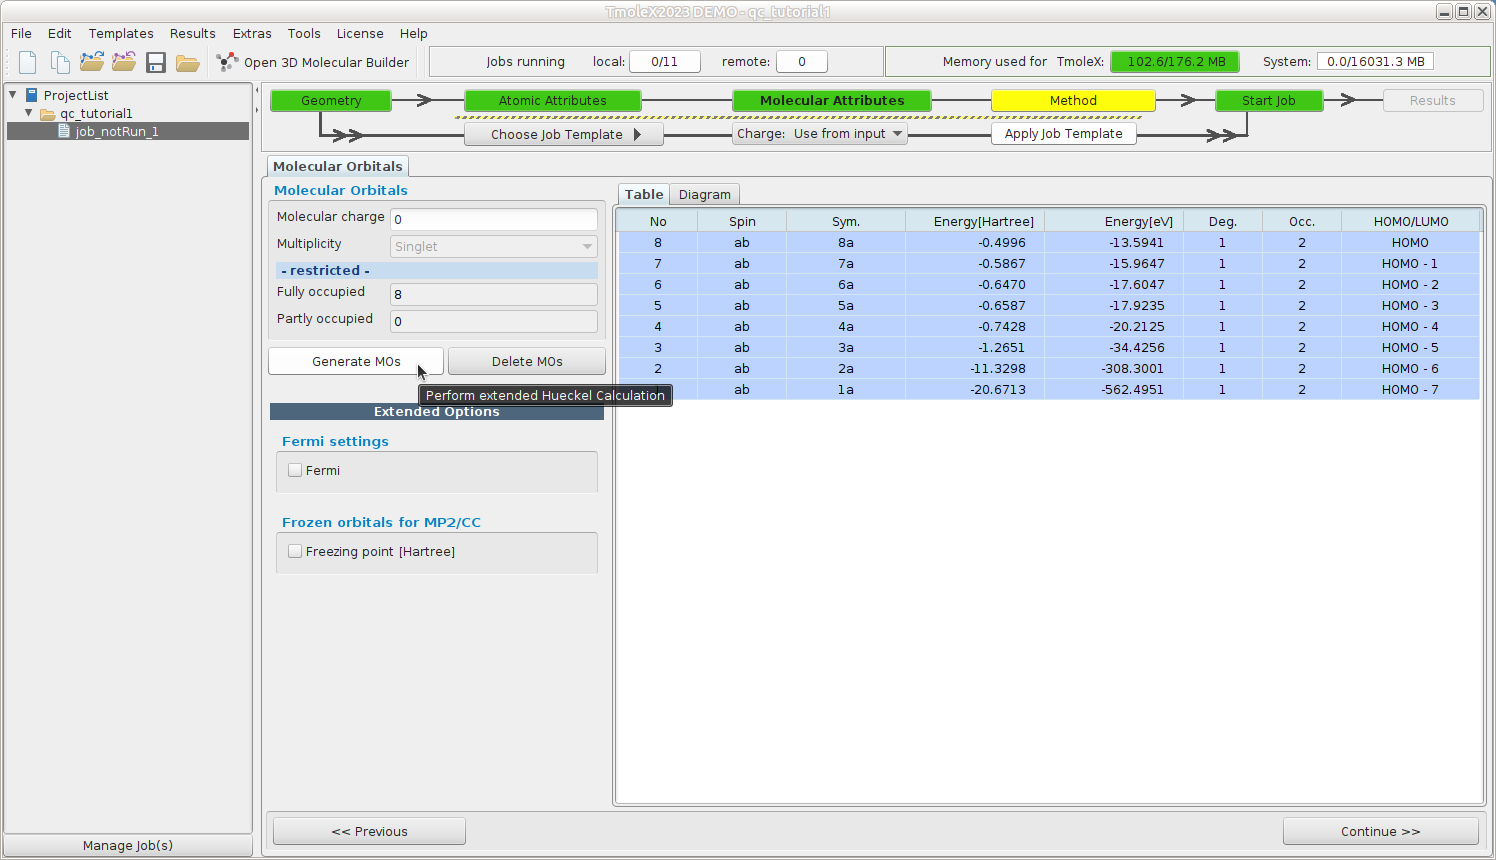Screen dimensions: 1496x860
Task: Click the Molecular charge input field
Action: pyautogui.click(x=494, y=219)
